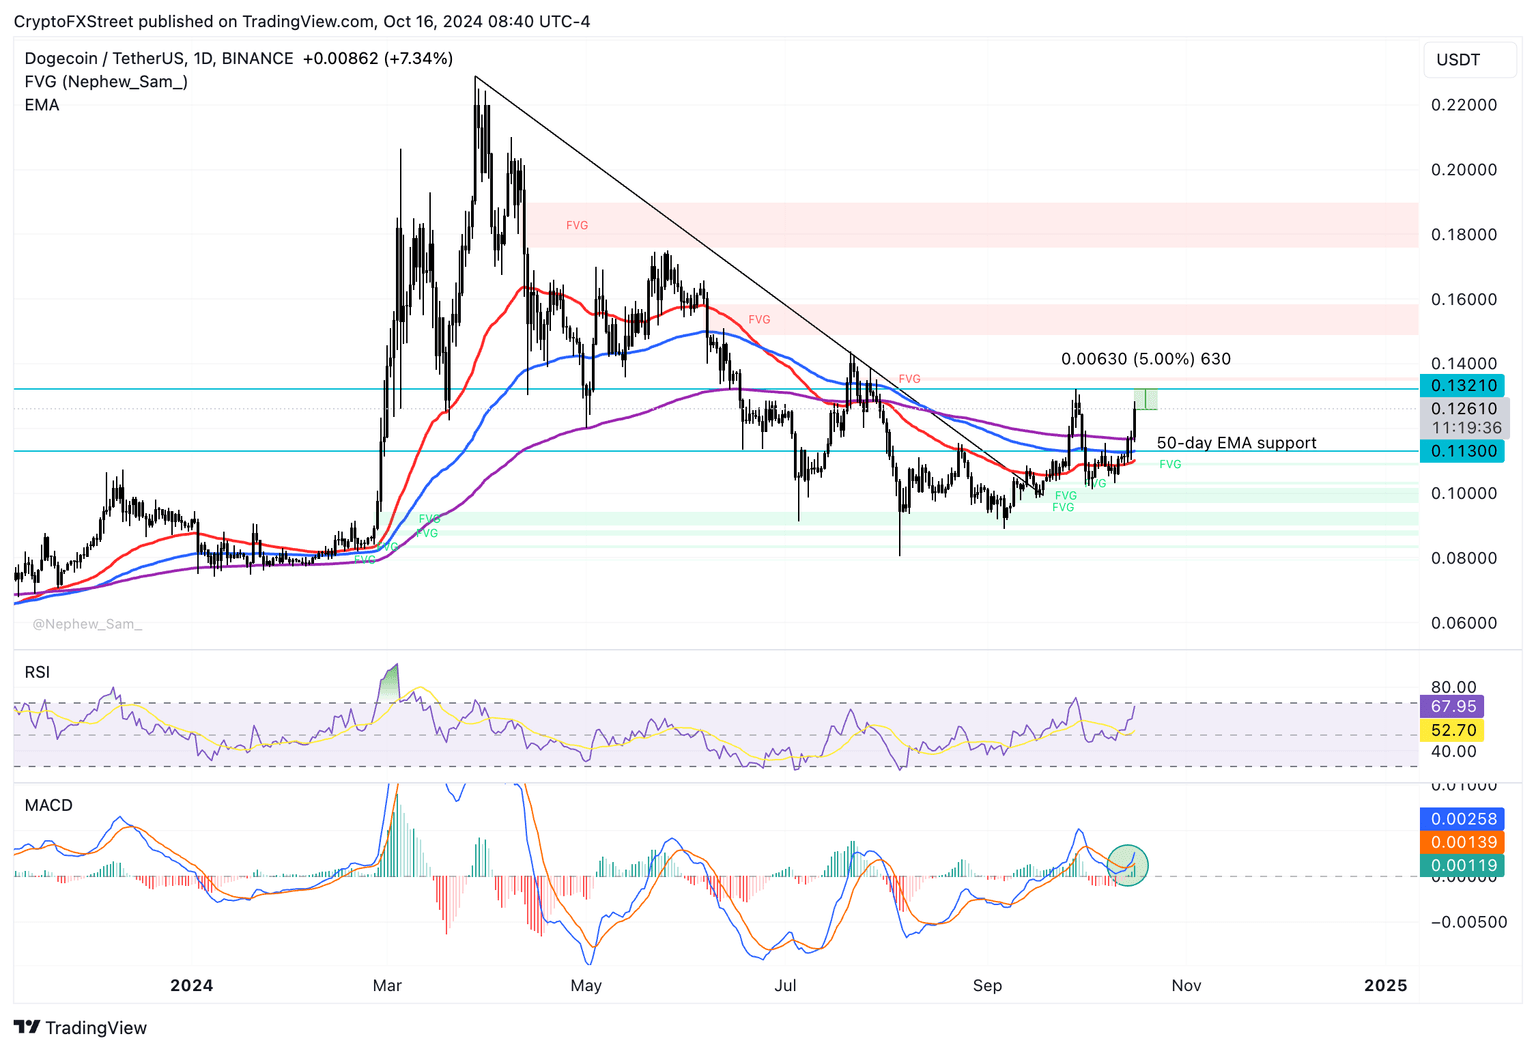Image resolution: width=1536 pixels, height=1051 pixels.
Task: Click the small green measurement box near 0.13
Action: pyautogui.click(x=1146, y=399)
